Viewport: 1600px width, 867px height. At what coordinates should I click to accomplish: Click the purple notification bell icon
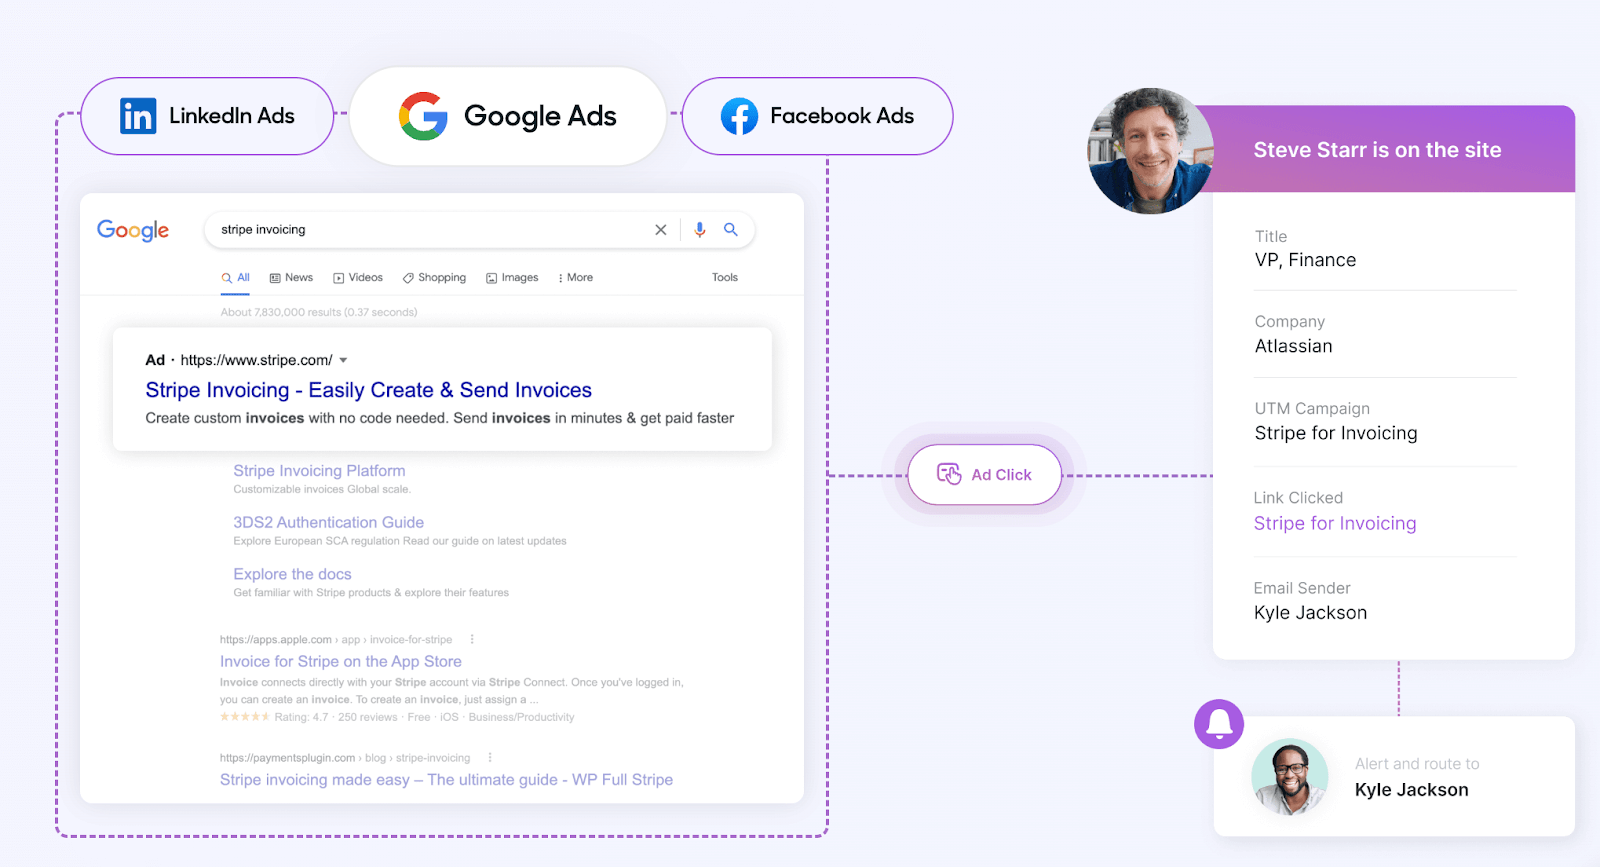pyautogui.click(x=1219, y=724)
